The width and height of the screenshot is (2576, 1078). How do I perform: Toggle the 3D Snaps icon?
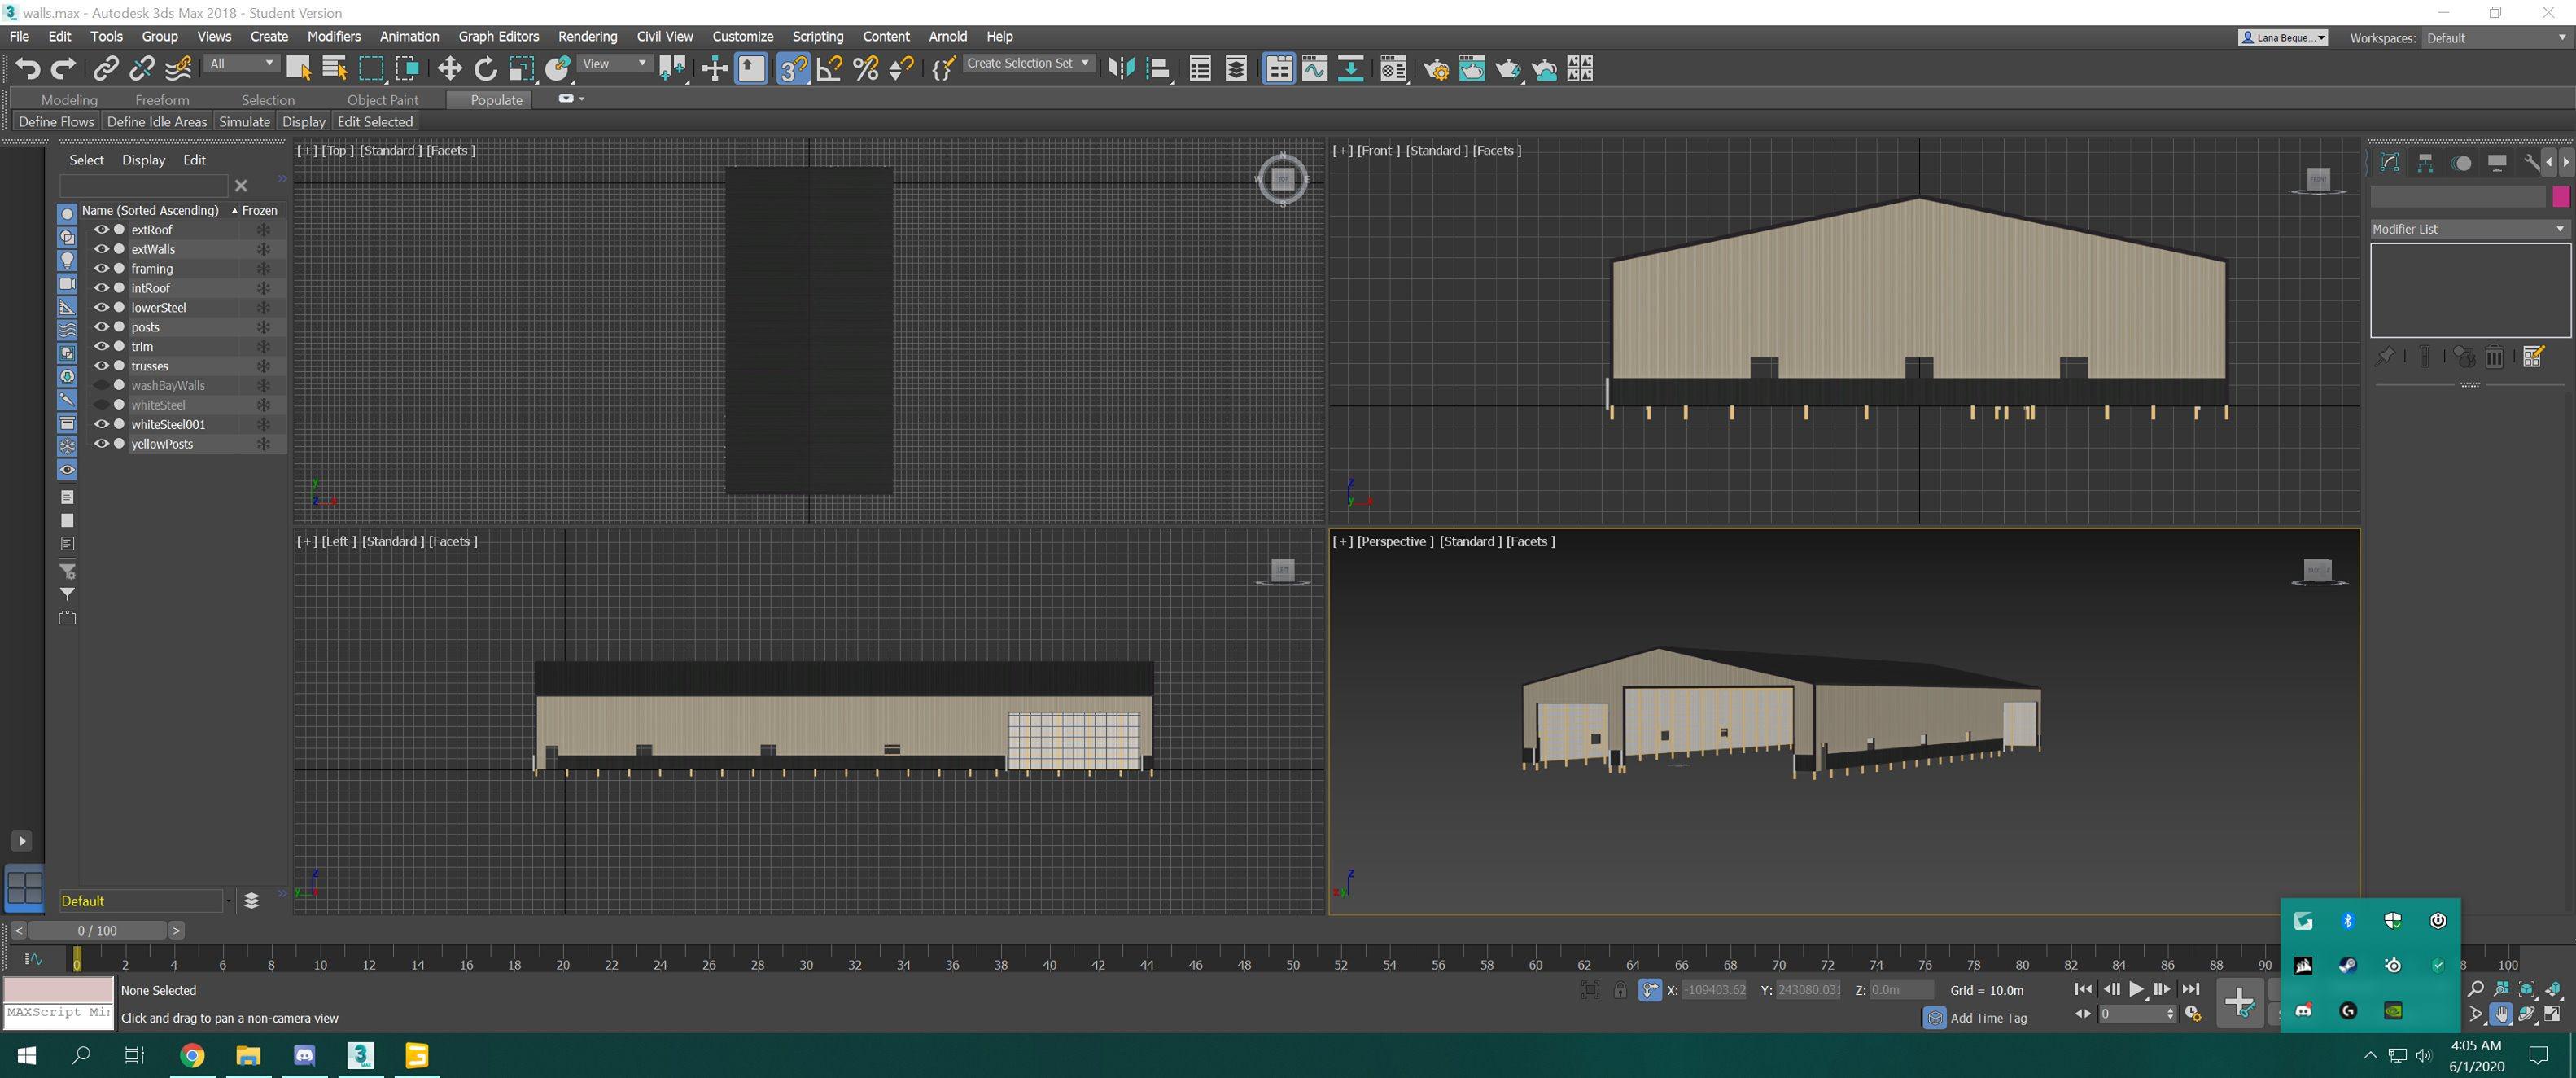pos(792,68)
